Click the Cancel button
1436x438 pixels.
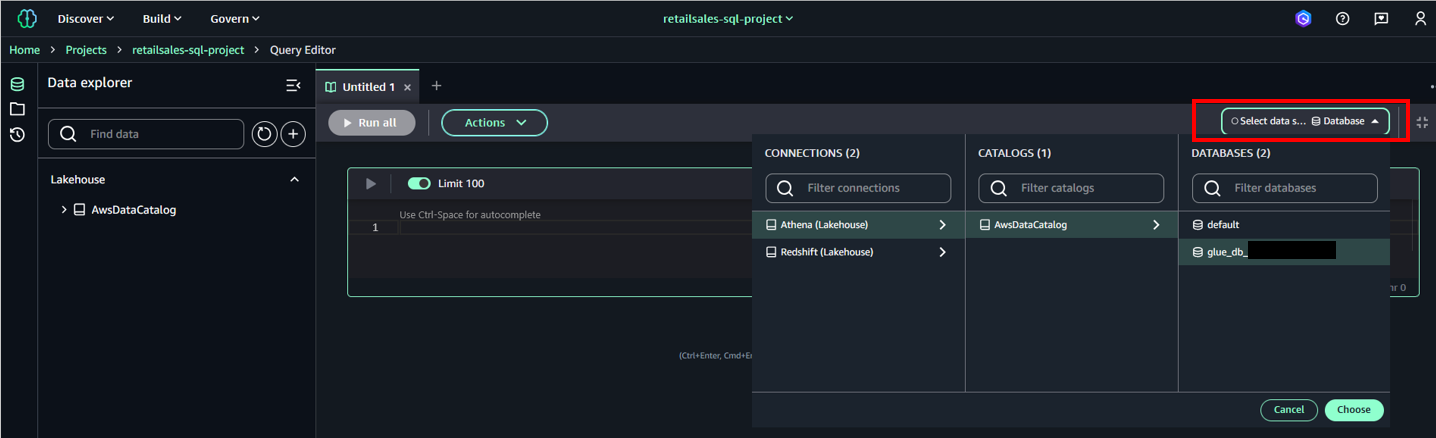1289,410
